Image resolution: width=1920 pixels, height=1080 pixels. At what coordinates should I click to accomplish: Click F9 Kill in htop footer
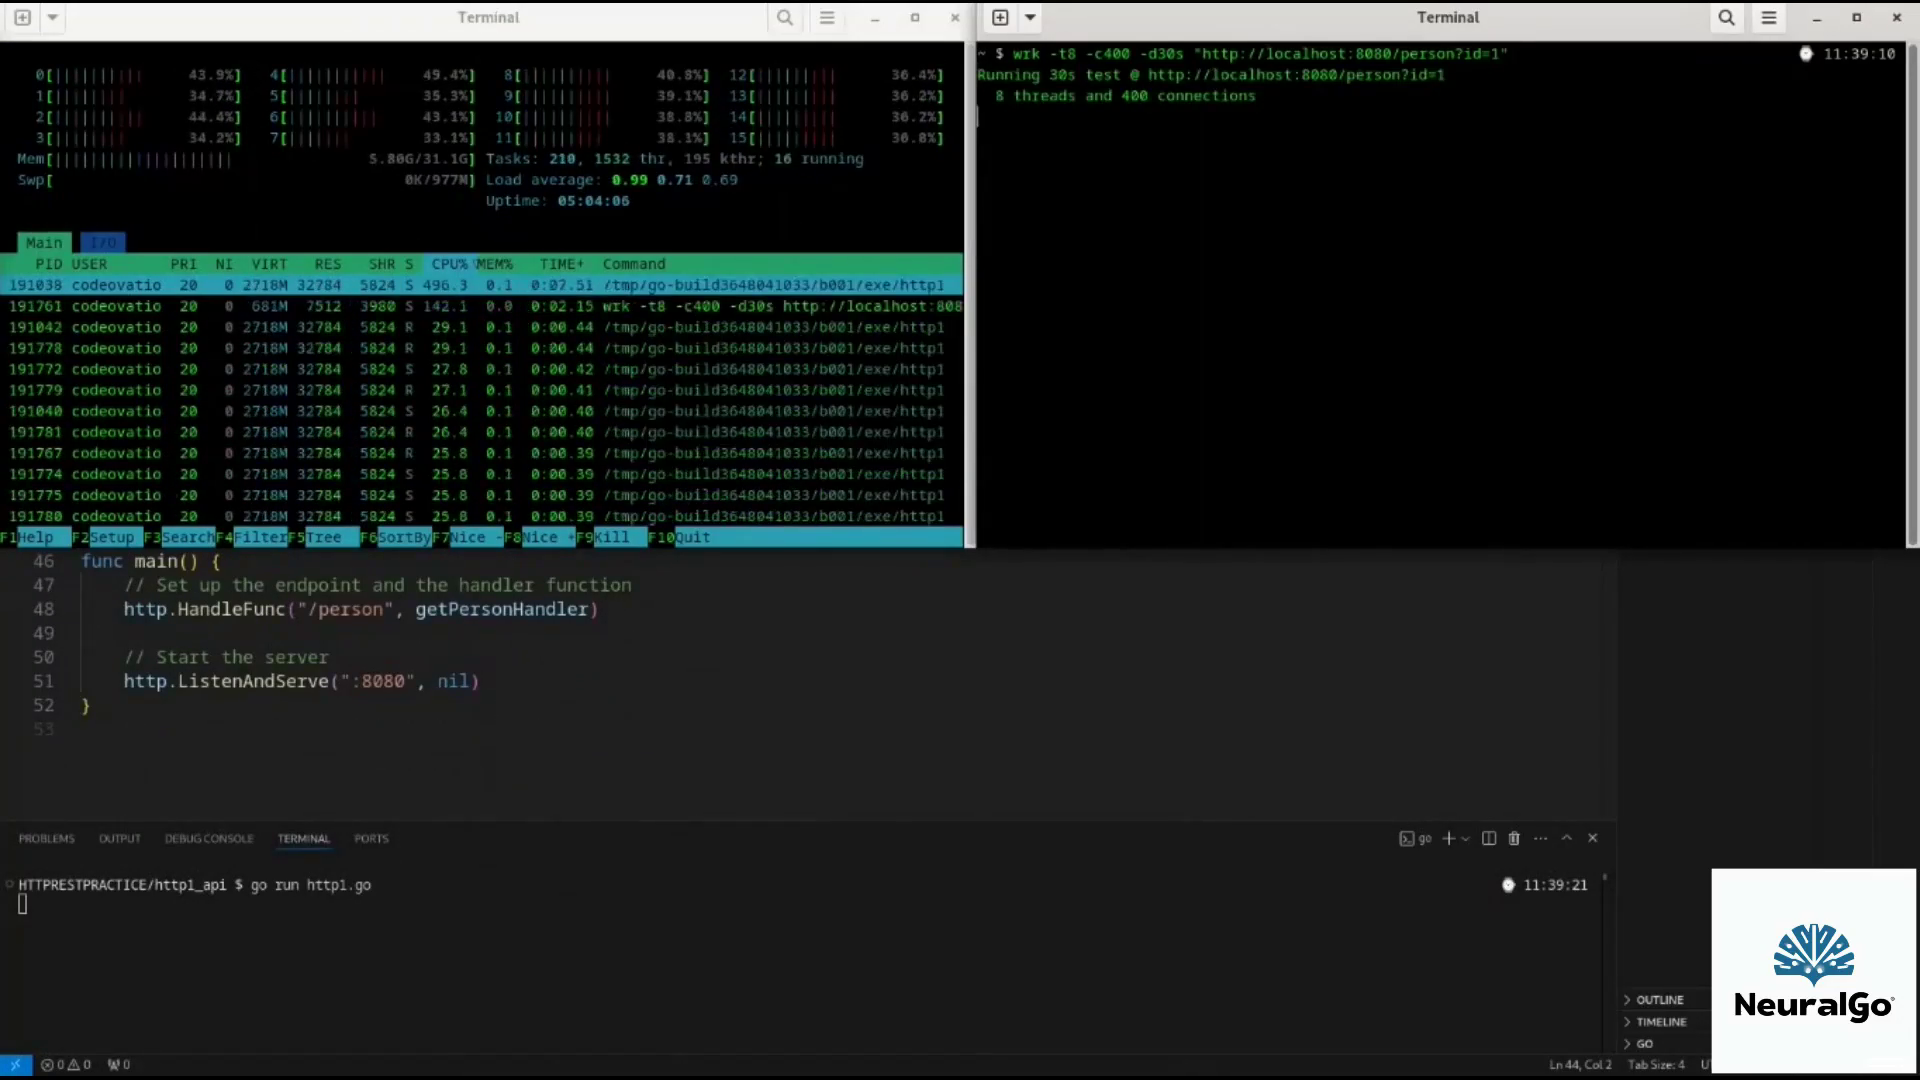pyautogui.click(x=611, y=537)
